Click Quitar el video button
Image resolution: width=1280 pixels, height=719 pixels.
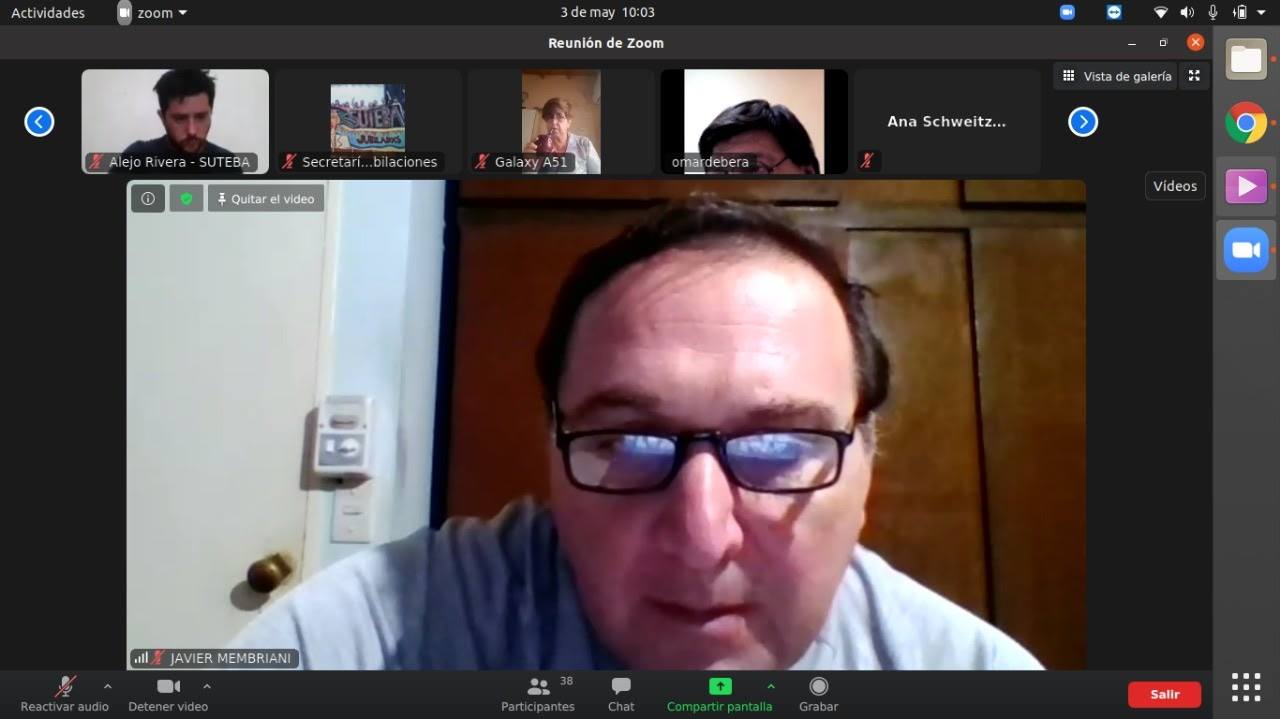click(266, 199)
